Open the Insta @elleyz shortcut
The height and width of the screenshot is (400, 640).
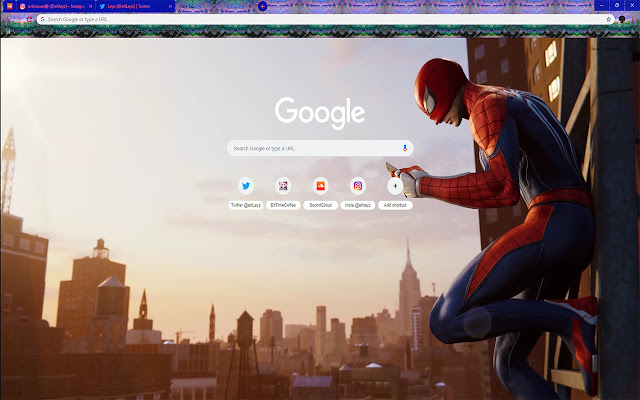point(358,193)
